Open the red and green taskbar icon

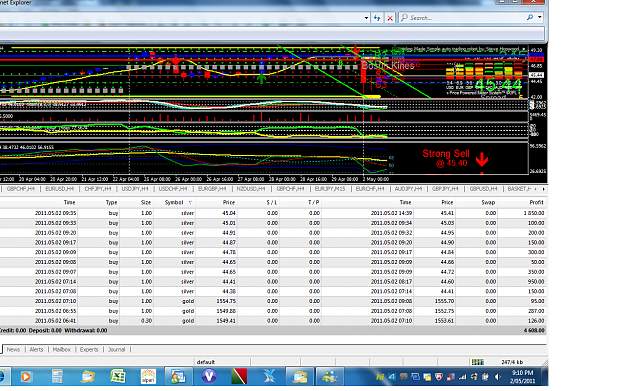[x=239, y=377]
